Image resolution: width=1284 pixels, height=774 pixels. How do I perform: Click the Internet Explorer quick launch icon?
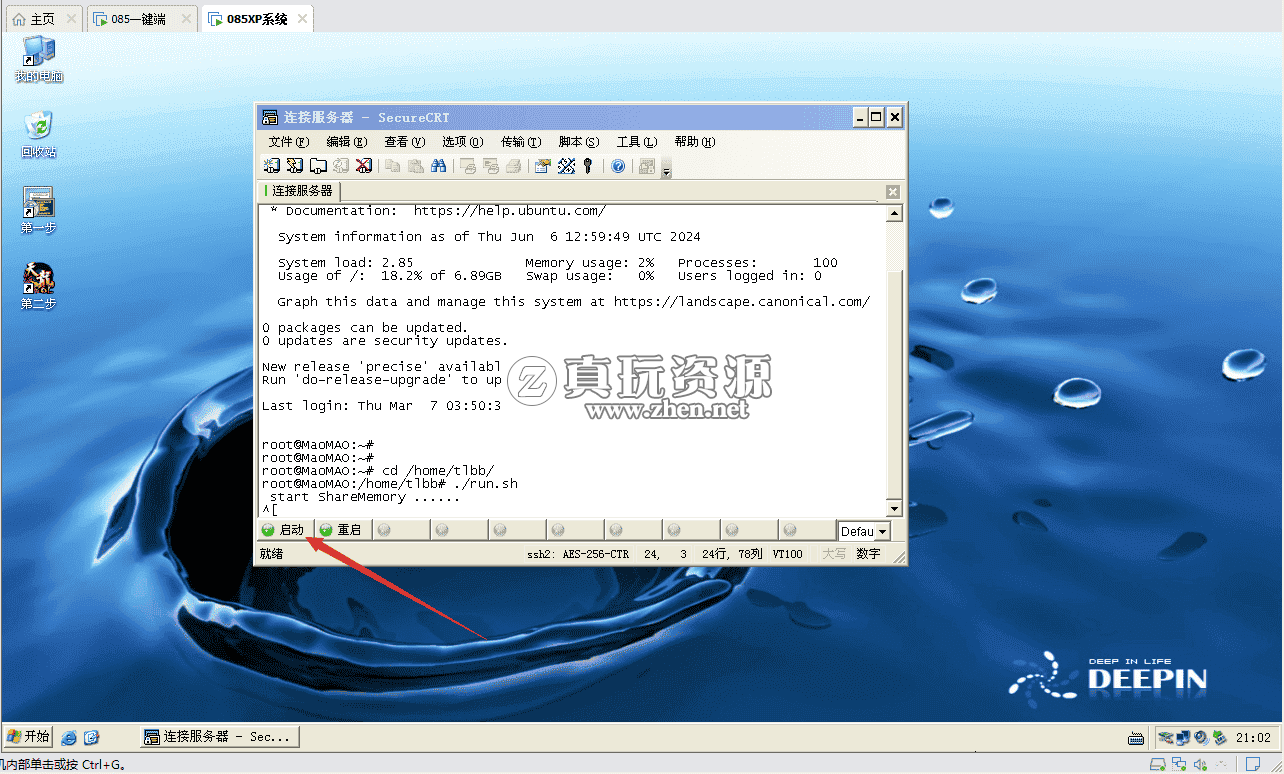pyautogui.click(x=69, y=738)
